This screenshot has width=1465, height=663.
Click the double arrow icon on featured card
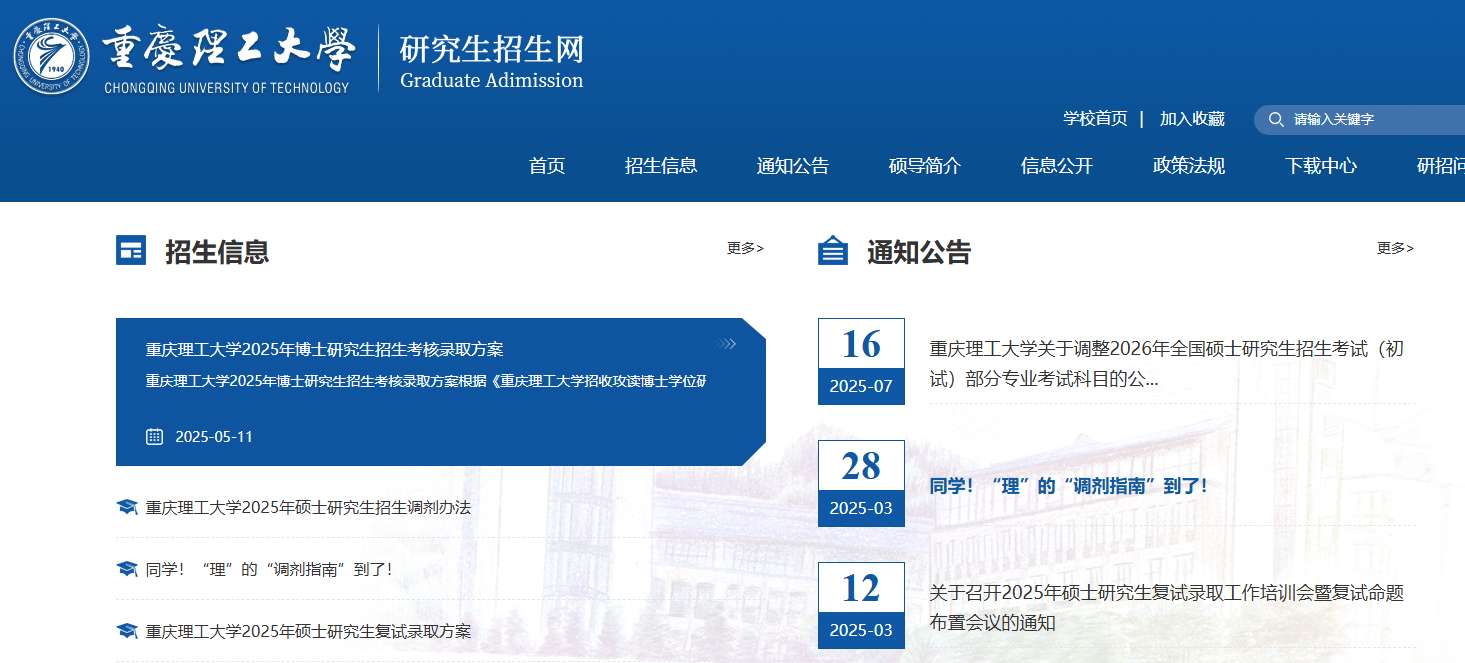point(728,344)
